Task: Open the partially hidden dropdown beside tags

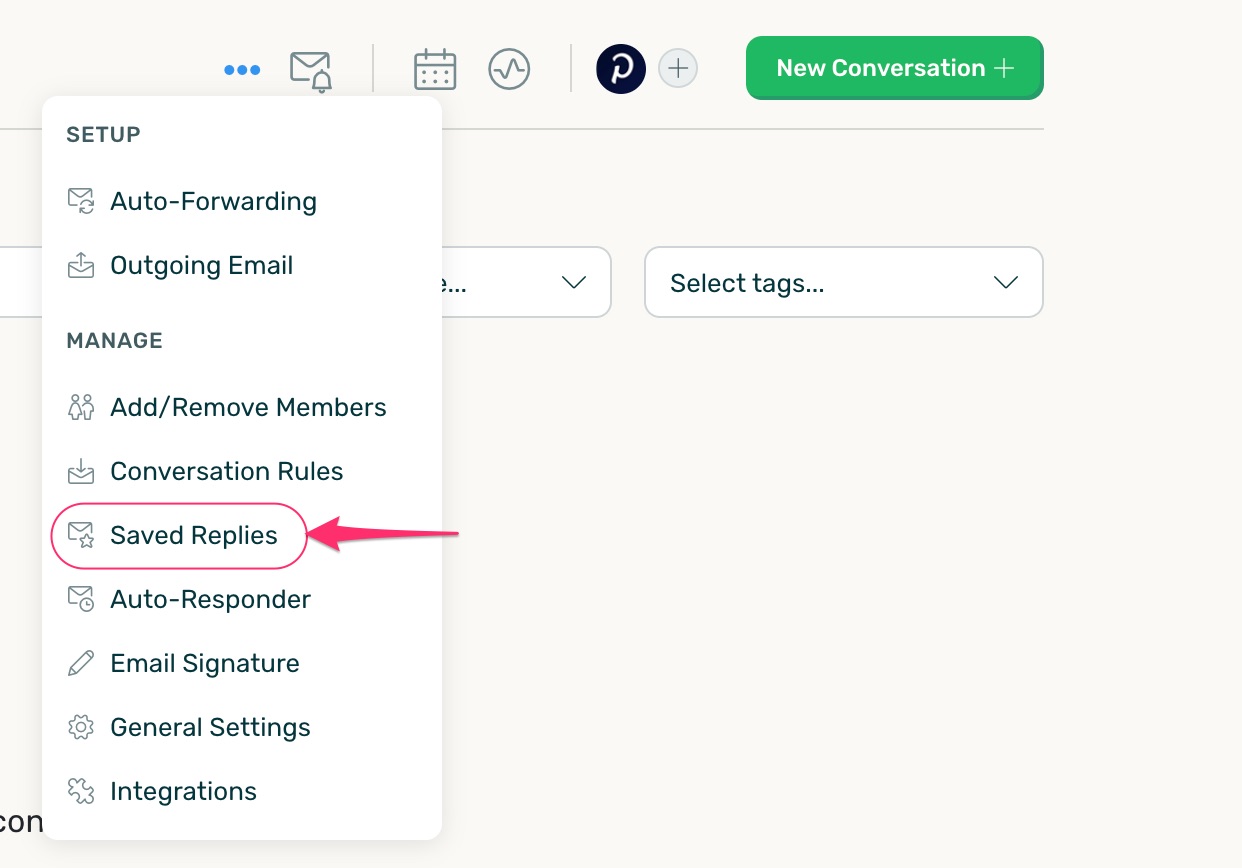Action: (x=525, y=283)
